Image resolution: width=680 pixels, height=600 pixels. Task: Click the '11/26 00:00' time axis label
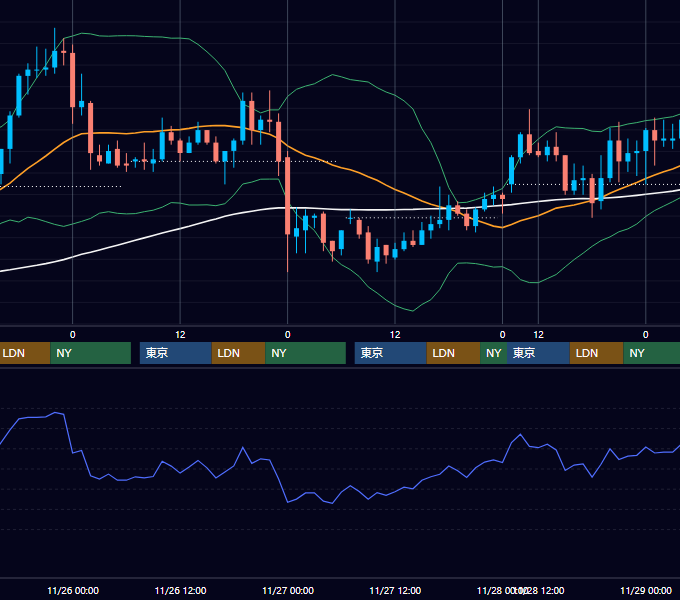73,590
